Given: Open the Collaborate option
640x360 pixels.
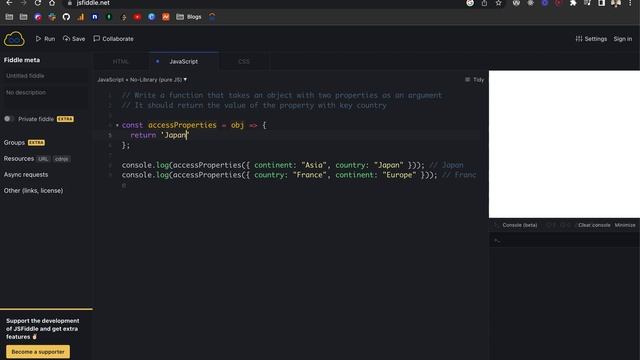Looking at the screenshot, I should tap(113, 39).
